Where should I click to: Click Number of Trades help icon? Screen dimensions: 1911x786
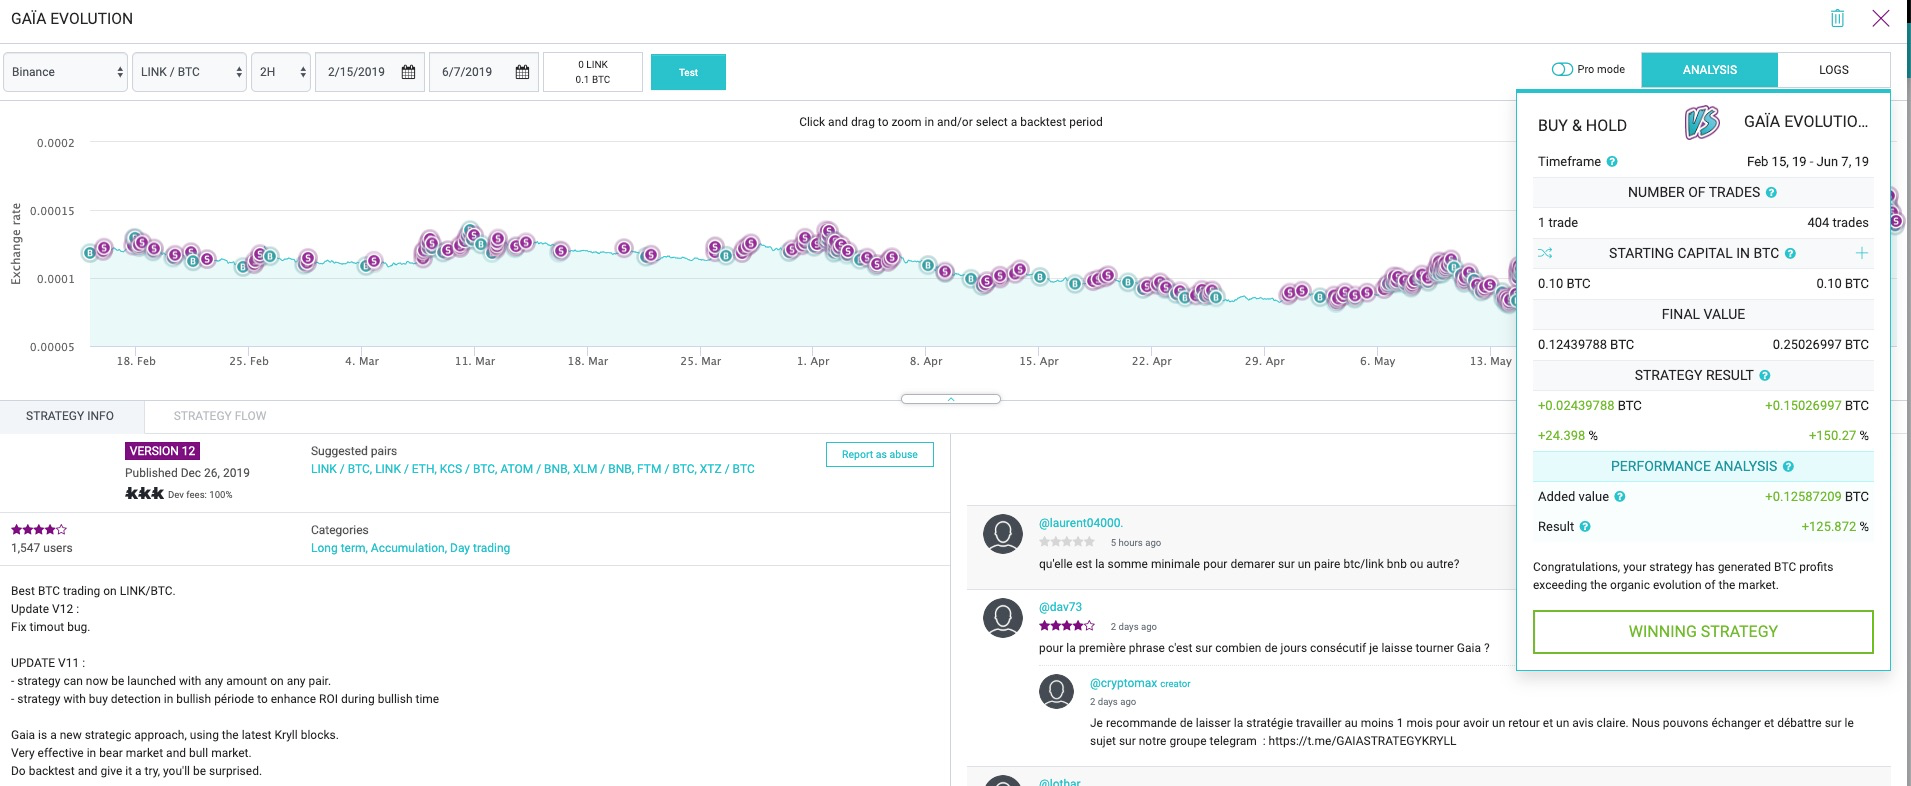click(x=1771, y=193)
